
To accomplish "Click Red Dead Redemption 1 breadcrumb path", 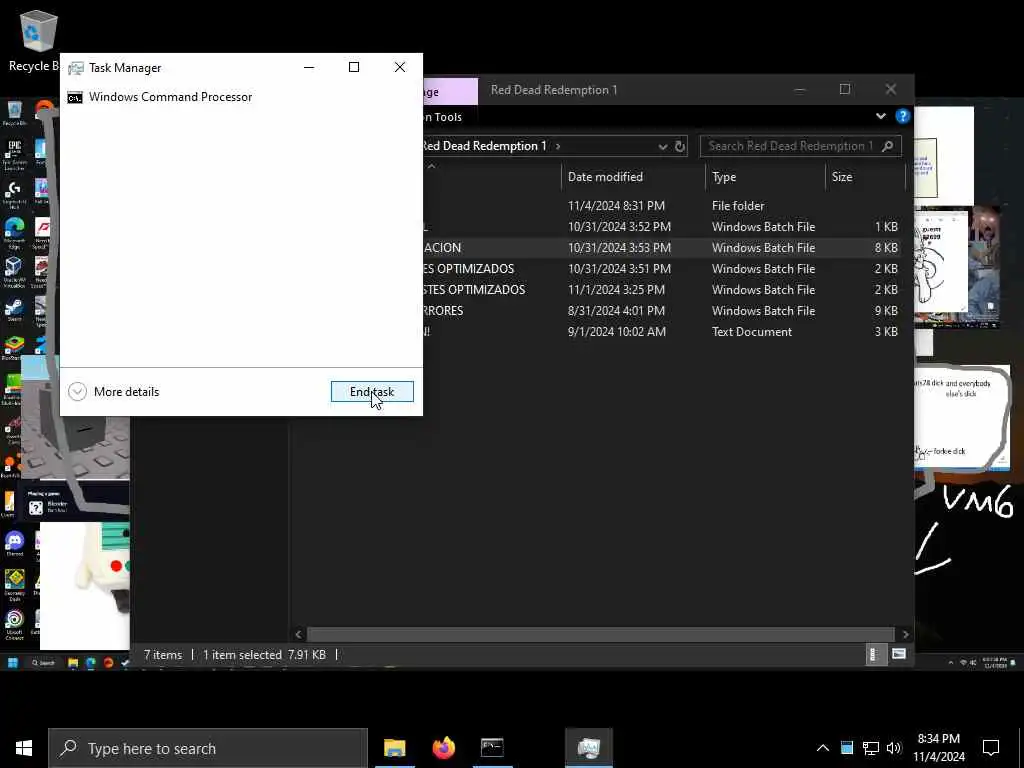I will click(x=485, y=146).
